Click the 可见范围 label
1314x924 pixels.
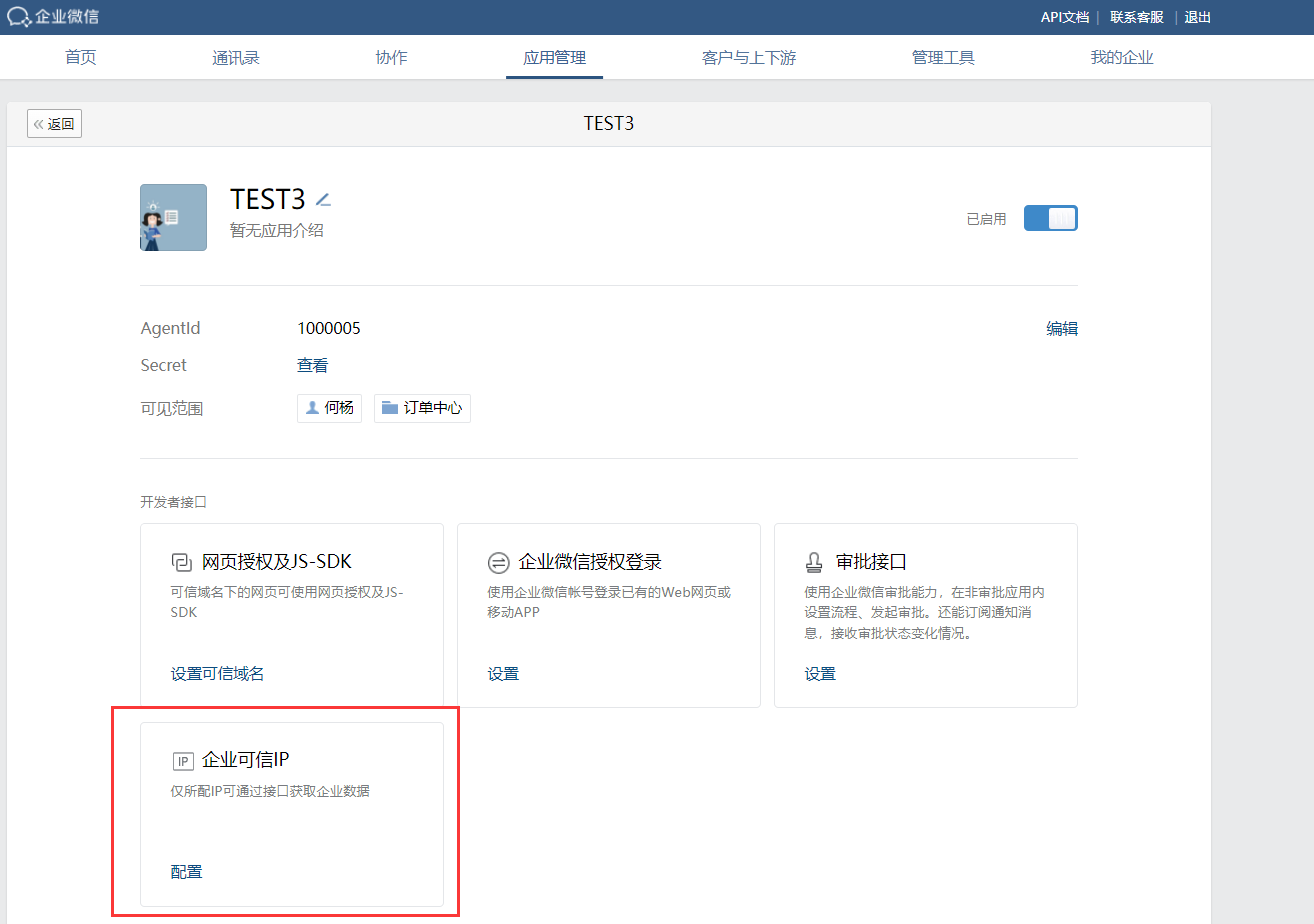tap(172, 408)
